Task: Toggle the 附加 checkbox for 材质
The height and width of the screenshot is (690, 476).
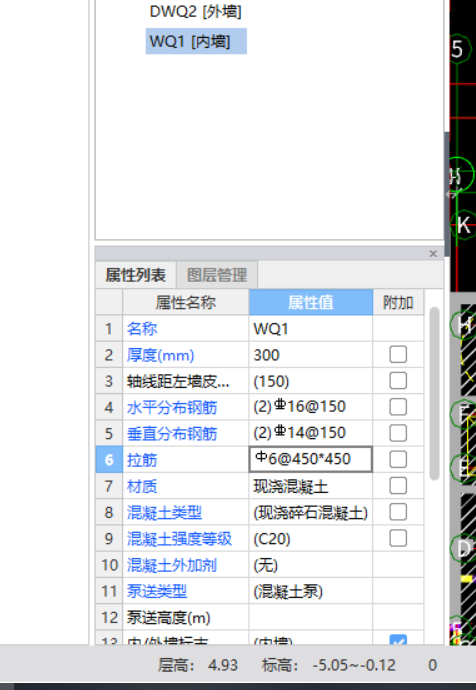Action: (398, 486)
